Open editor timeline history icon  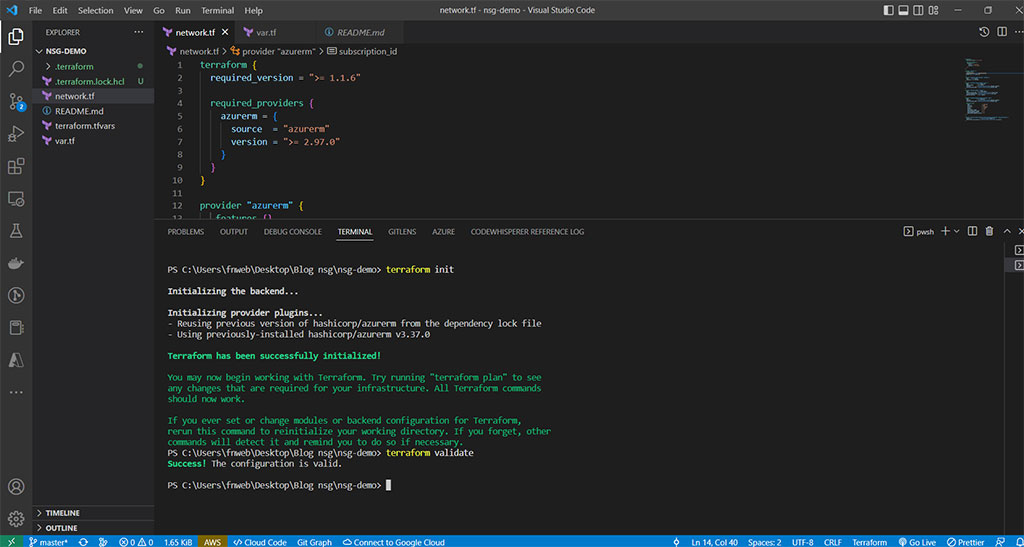pyautogui.click(x=984, y=32)
